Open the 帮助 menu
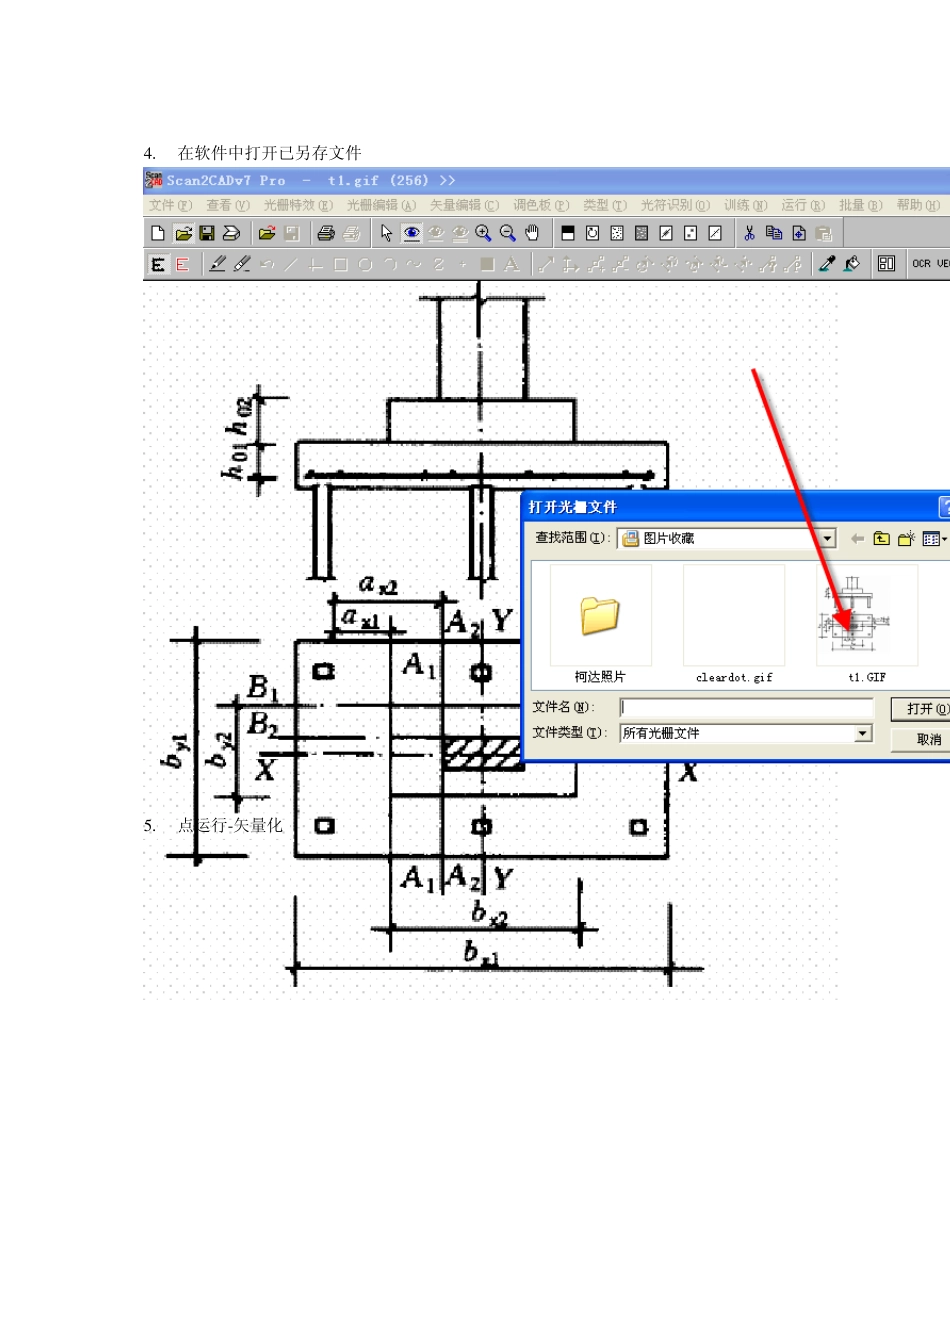The height and width of the screenshot is (1344, 950). click(918, 205)
